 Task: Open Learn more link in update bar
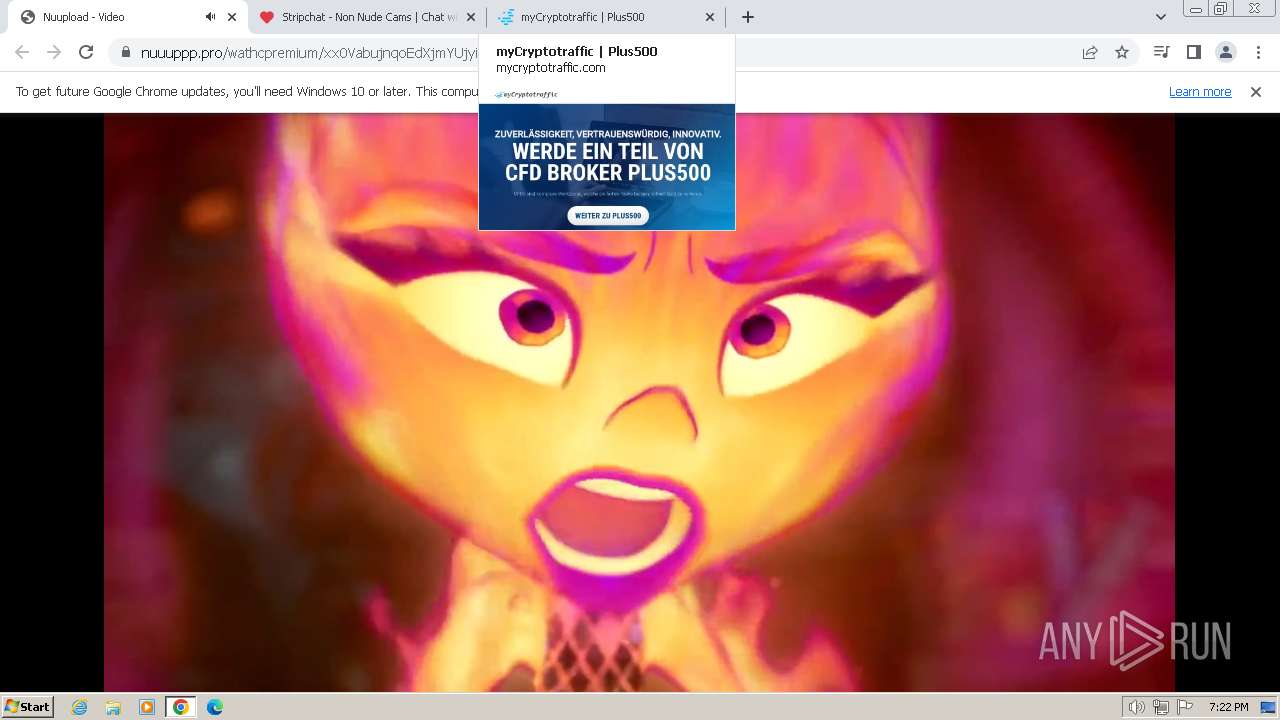tap(1200, 91)
